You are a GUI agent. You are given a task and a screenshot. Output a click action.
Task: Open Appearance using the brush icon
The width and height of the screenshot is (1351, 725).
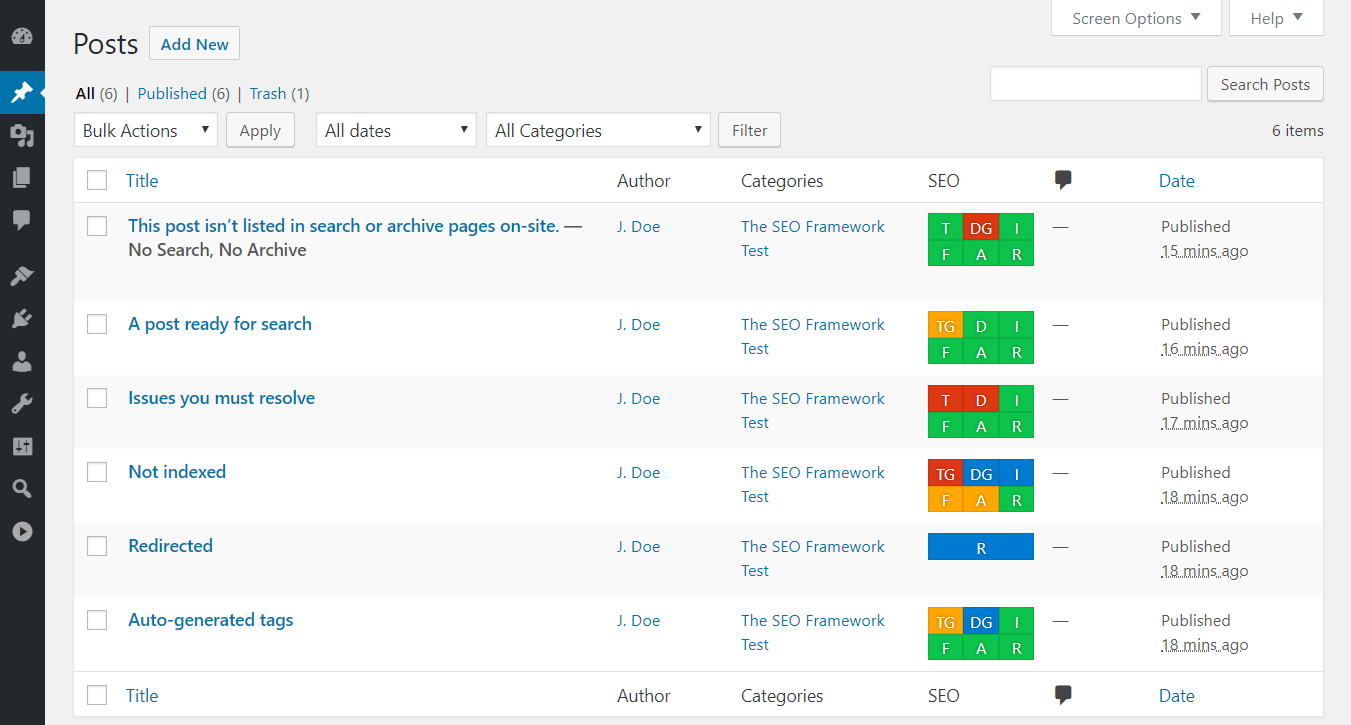tap(22, 276)
